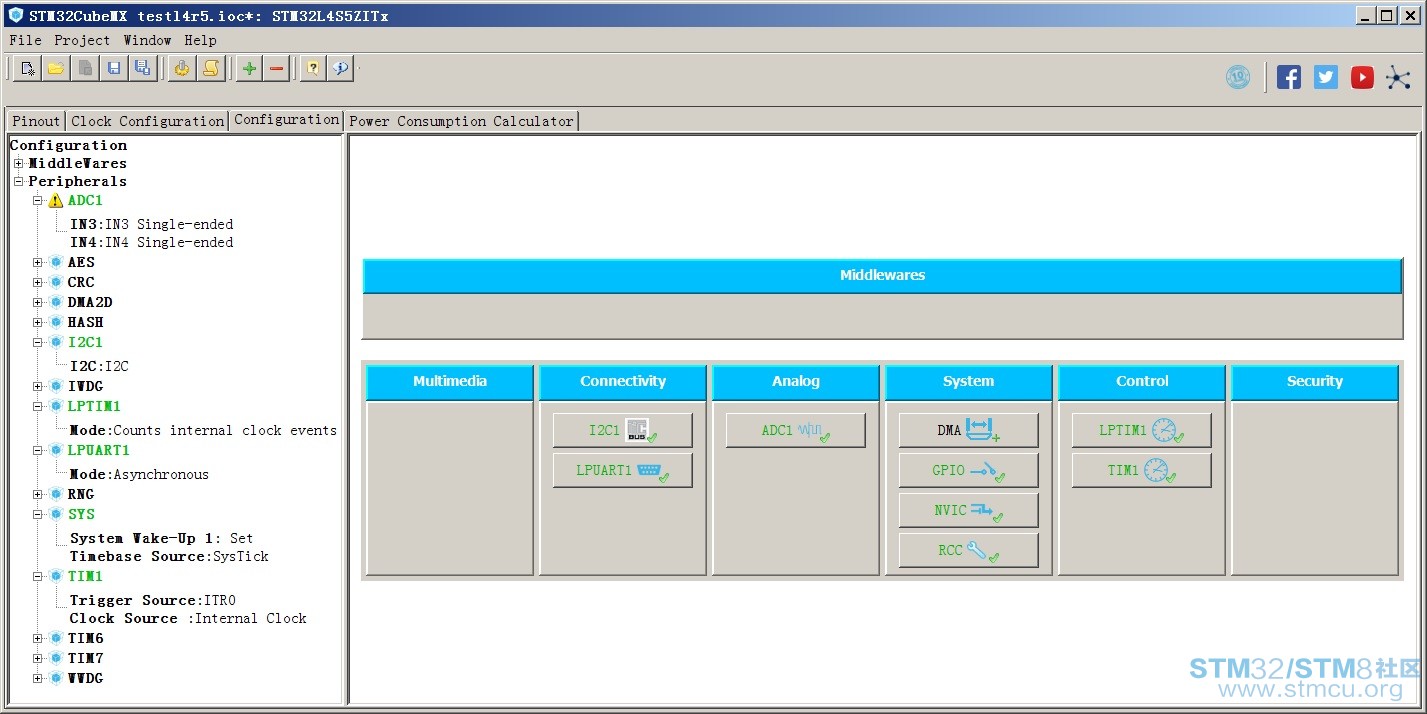Click the LPUART1 serial connector icon

coord(652,470)
